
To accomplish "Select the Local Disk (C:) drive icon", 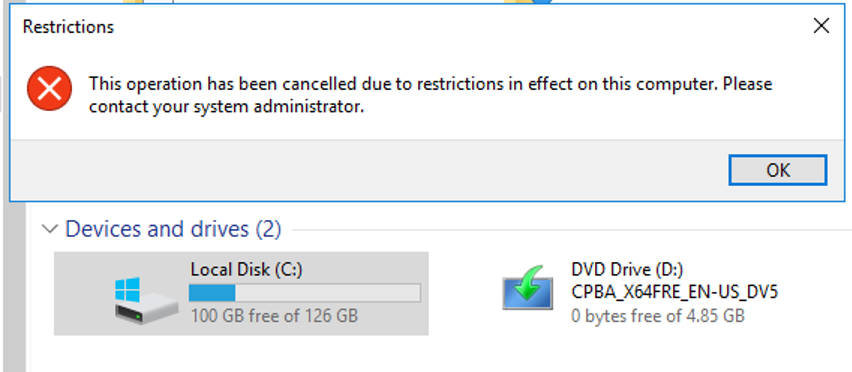I will click(146, 300).
